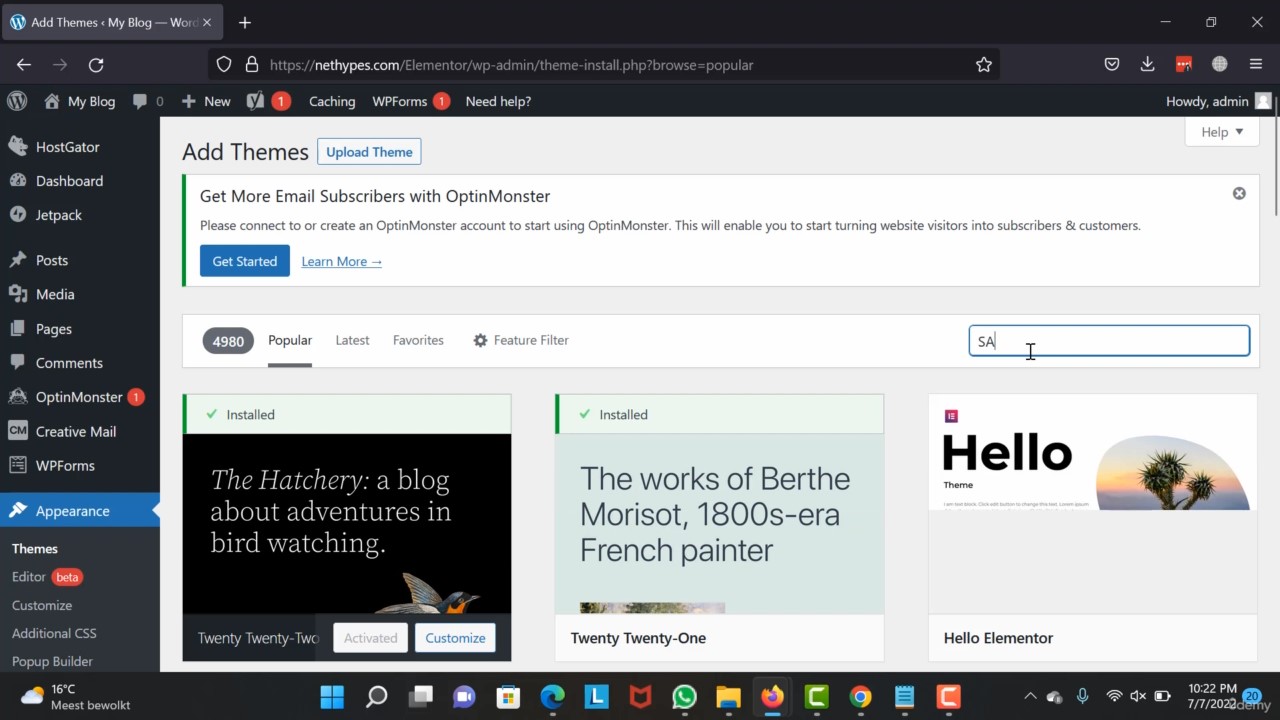
Task: Switch to the Latest tab
Action: pyautogui.click(x=352, y=340)
